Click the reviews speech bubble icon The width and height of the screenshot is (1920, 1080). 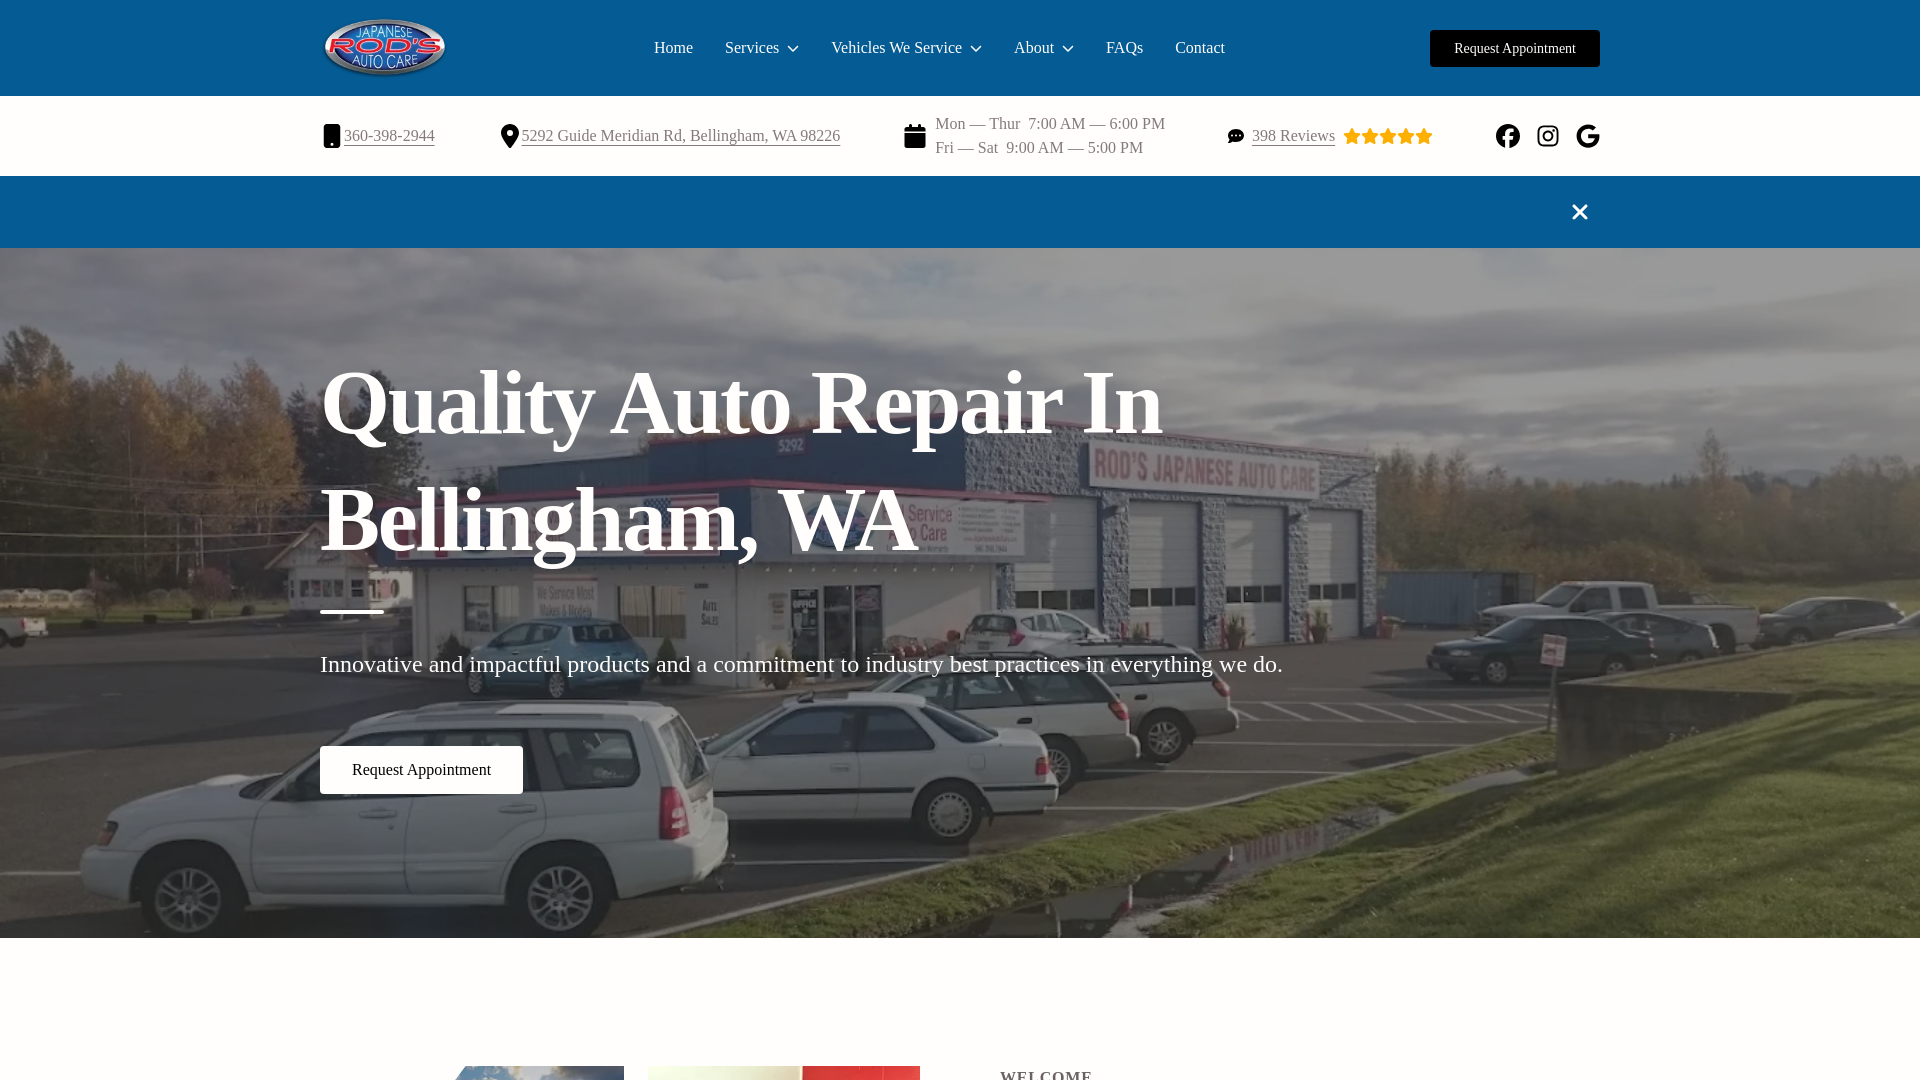[x=1236, y=136]
